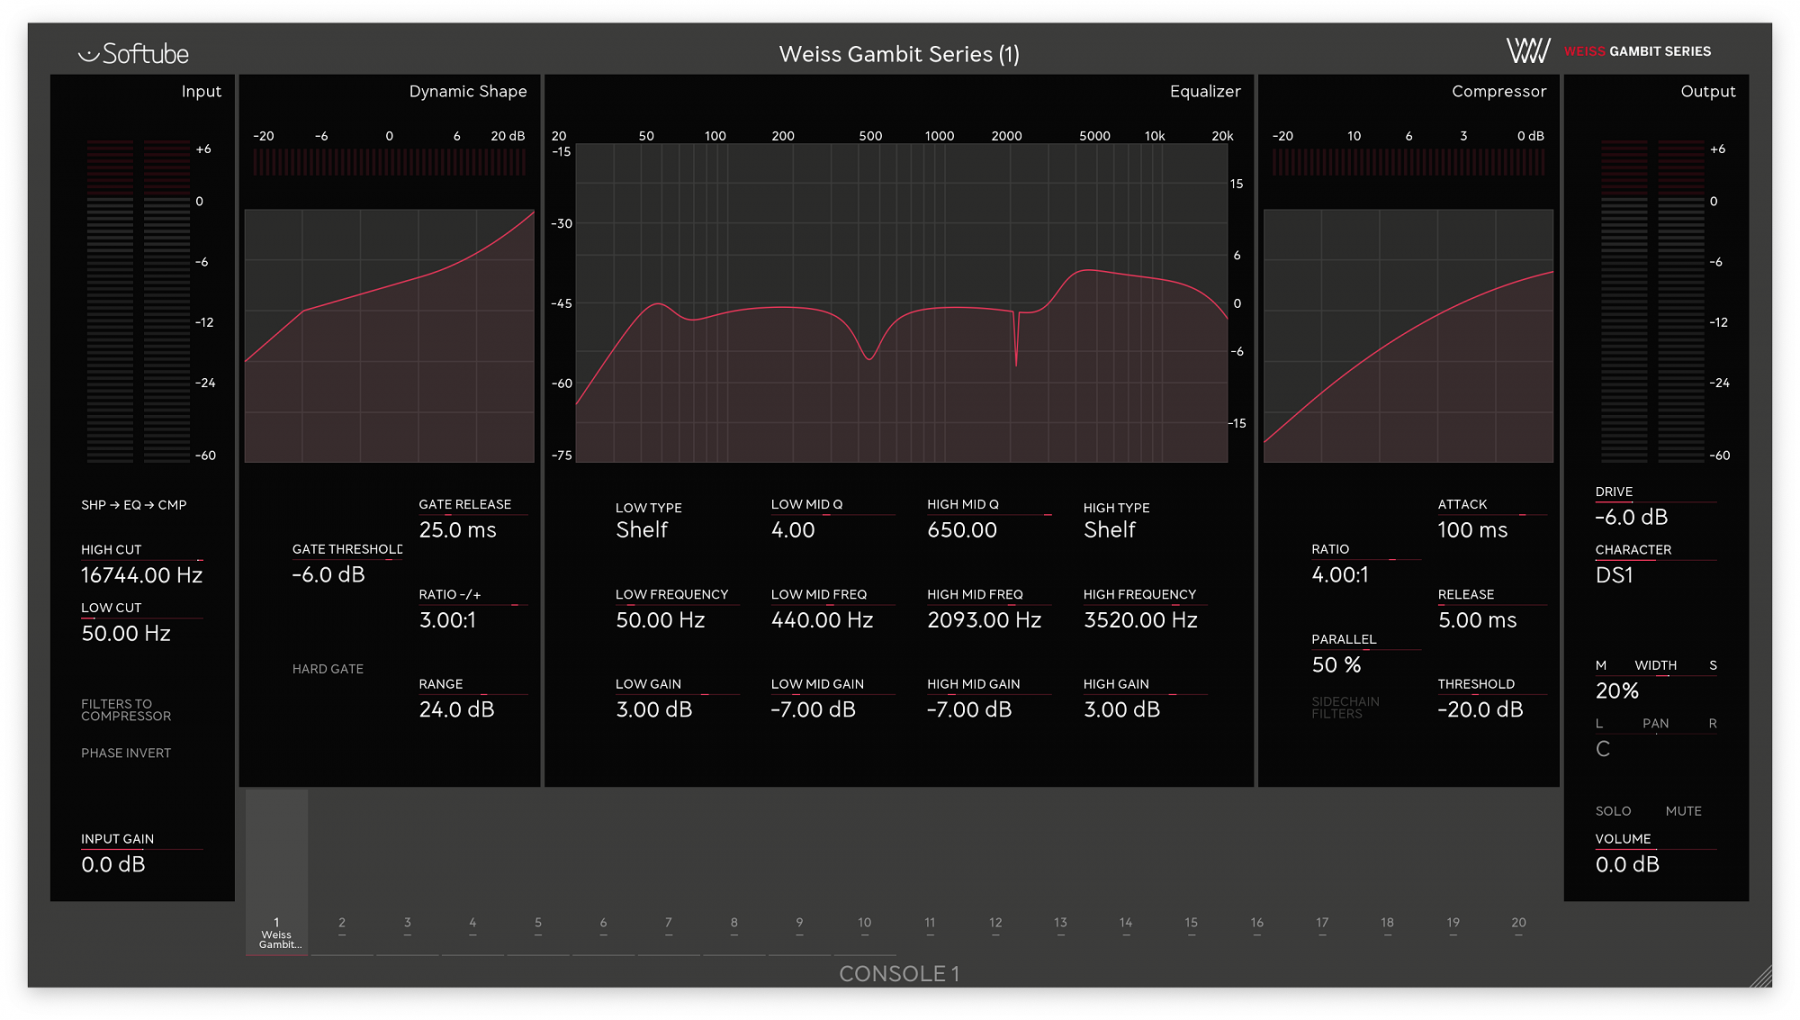
Task: Enable Filters to Compressor
Action: click(126, 710)
